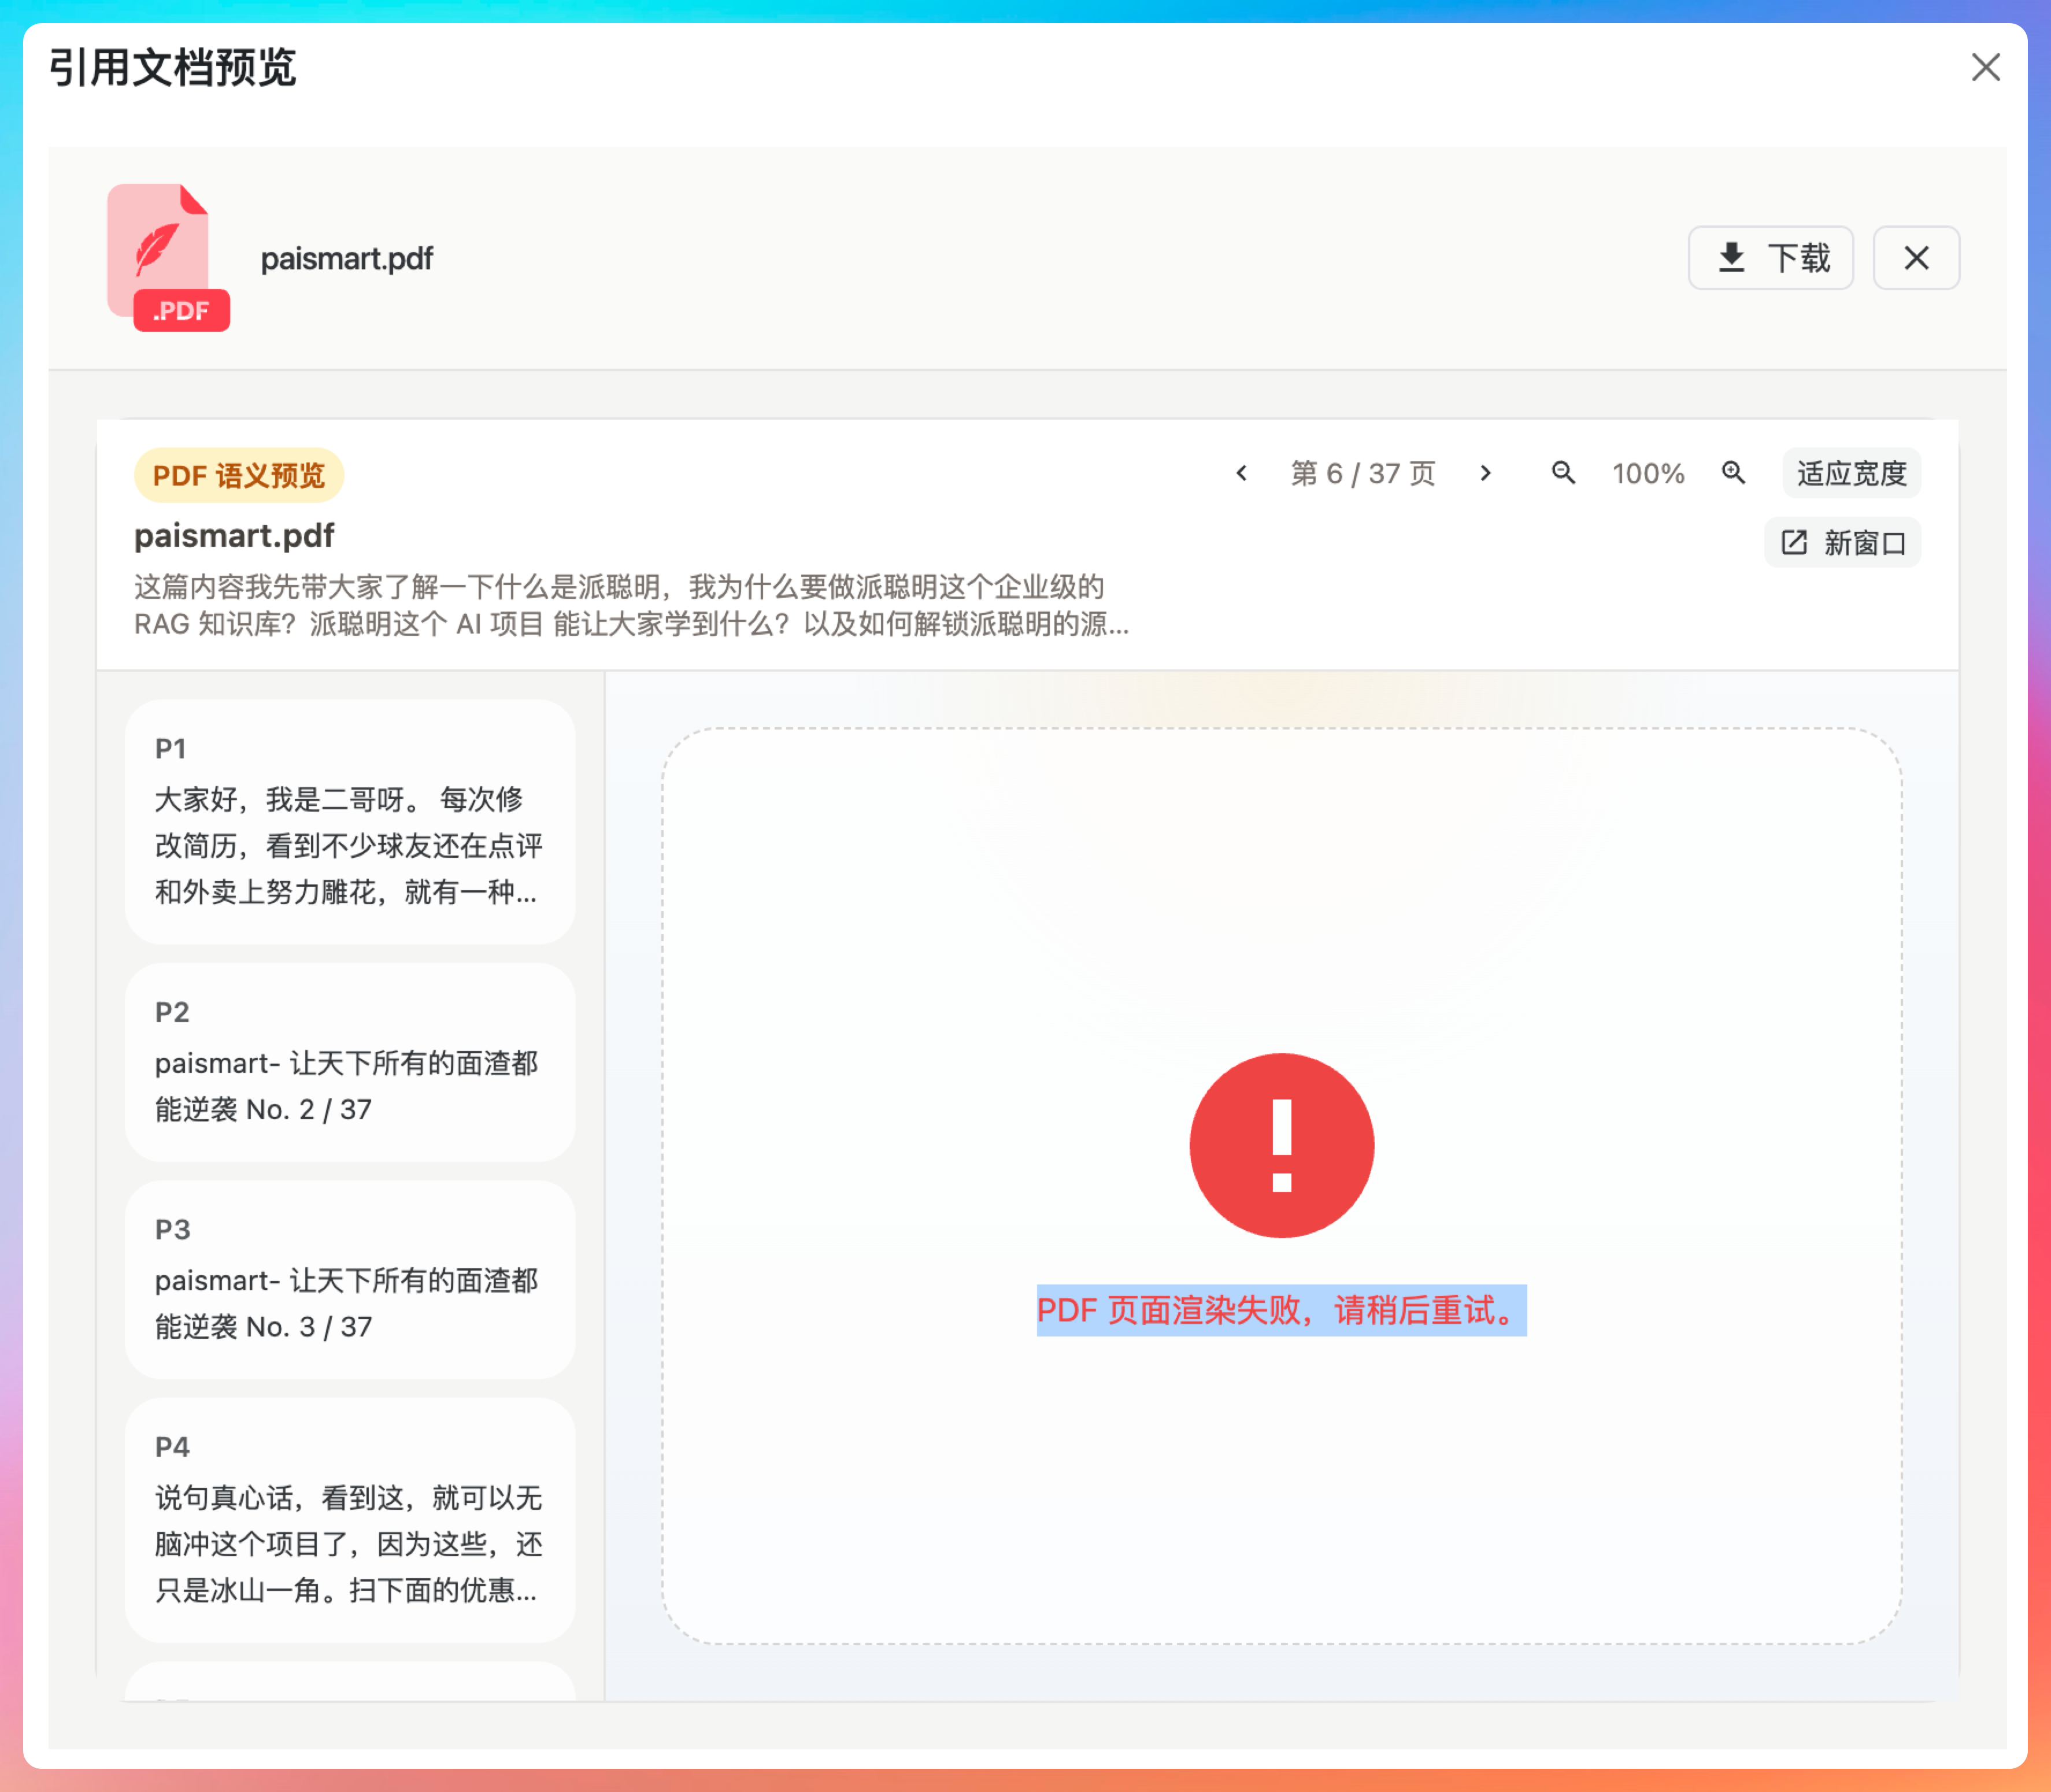Click the 第 6 / 37 页 page indicator
Viewport: 2051px width, 1792px height.
pyautogui.click(x=1363, y=473)
